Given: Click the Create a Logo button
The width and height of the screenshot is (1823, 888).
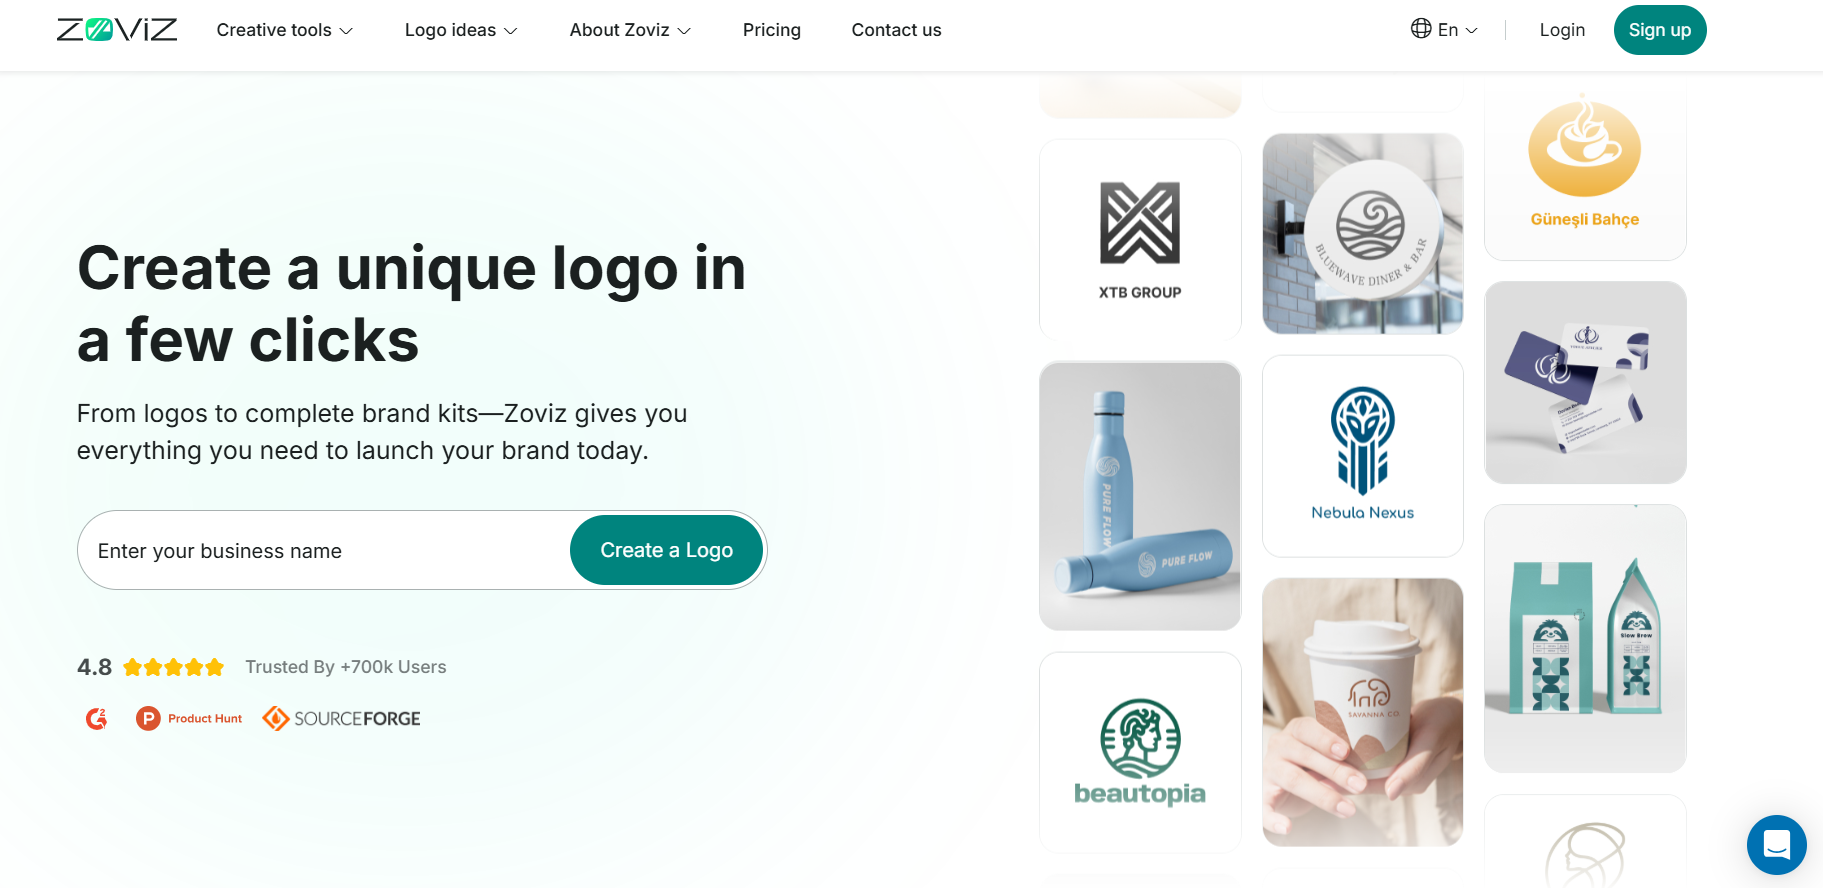Looking at the screenshot, I should (x=666, y=550).
